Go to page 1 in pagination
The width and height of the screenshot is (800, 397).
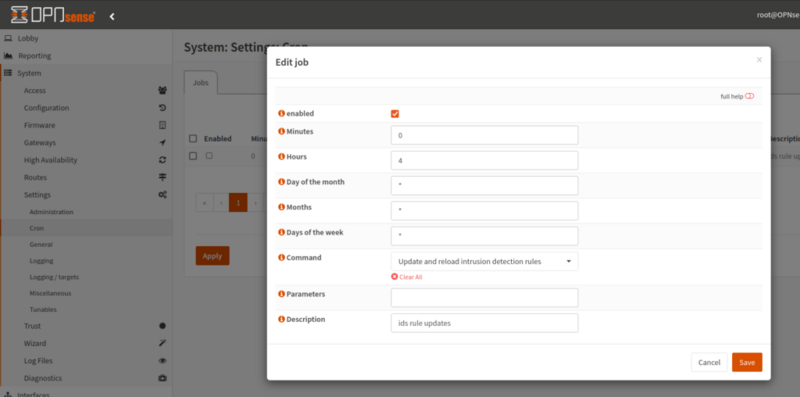pos(238,203)
